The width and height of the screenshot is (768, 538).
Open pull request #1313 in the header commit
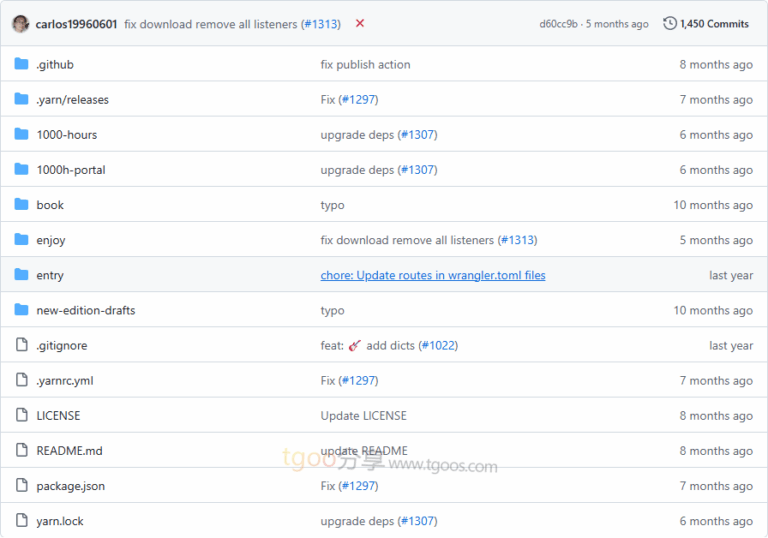click(x=321, y=24)
